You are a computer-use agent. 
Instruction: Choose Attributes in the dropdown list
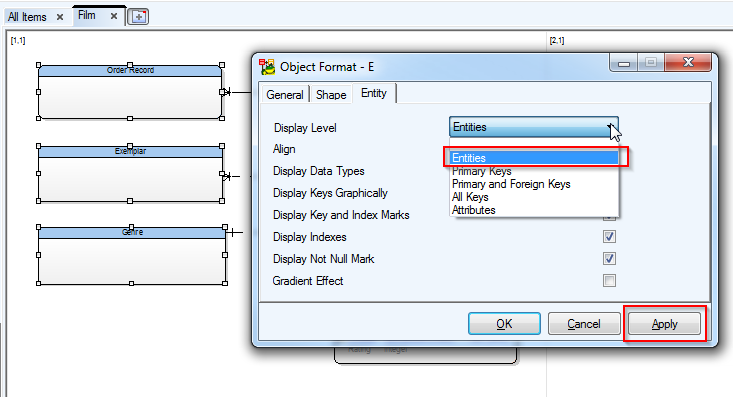pos(534,210)
